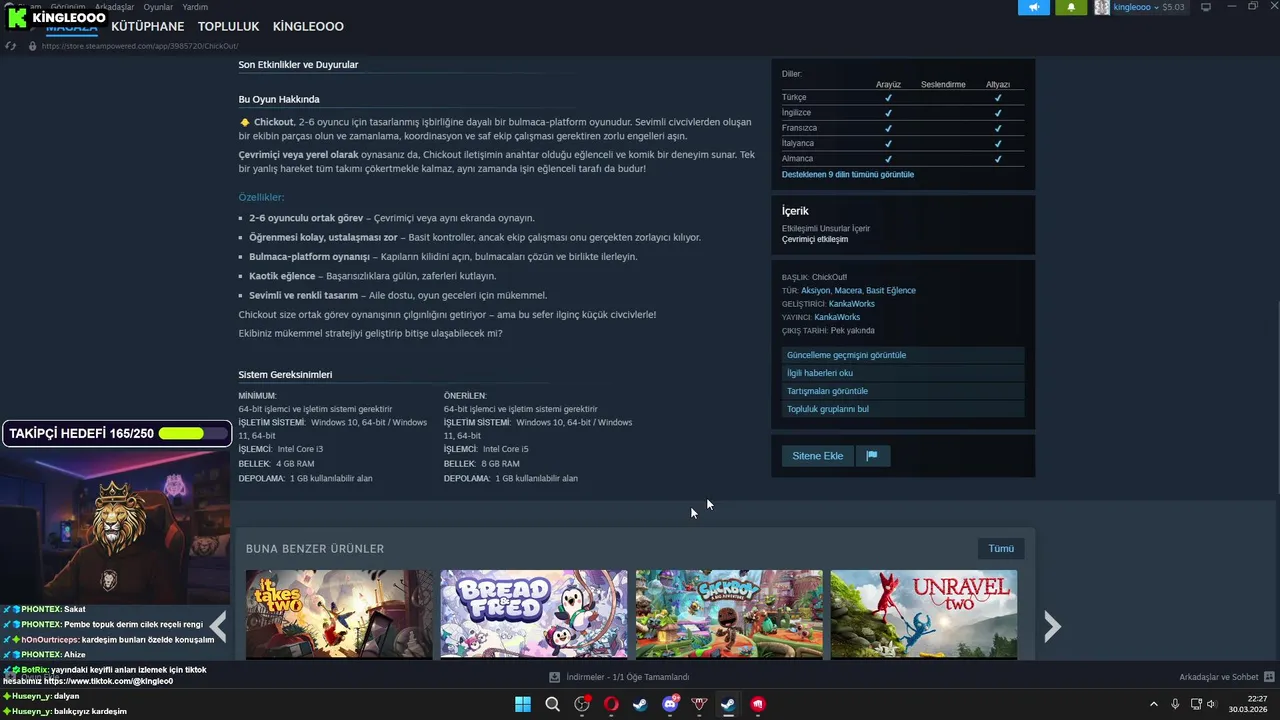Click the lock icon in the address bar
Image resolution: width=1280 pixels, height=720 pixels.
click(33, 46)
